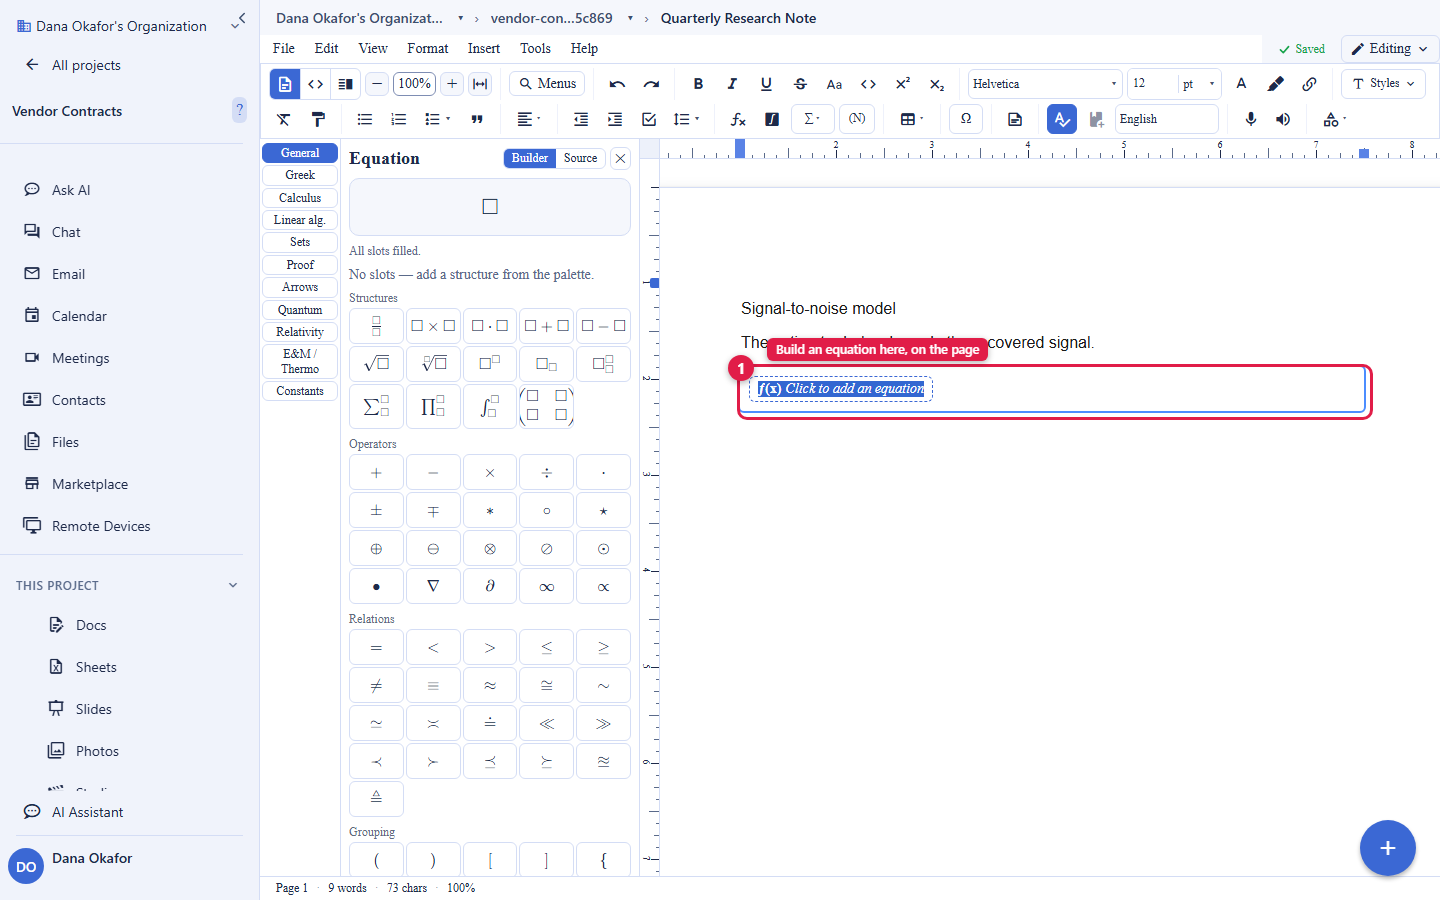The height and width of the screenshot is (900, 1440).
Task: Toggle the spell check button
Action: [1062, 119]
